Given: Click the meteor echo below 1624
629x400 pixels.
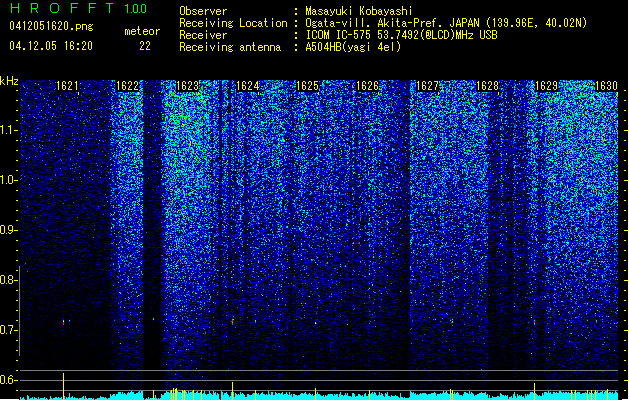Looking at the screenshot, I should click(x=233, y=321).
